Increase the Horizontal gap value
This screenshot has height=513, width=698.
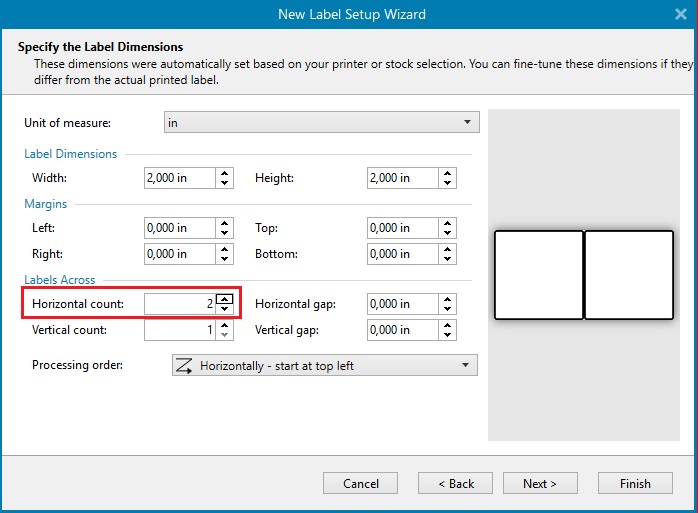coord(448,298)
